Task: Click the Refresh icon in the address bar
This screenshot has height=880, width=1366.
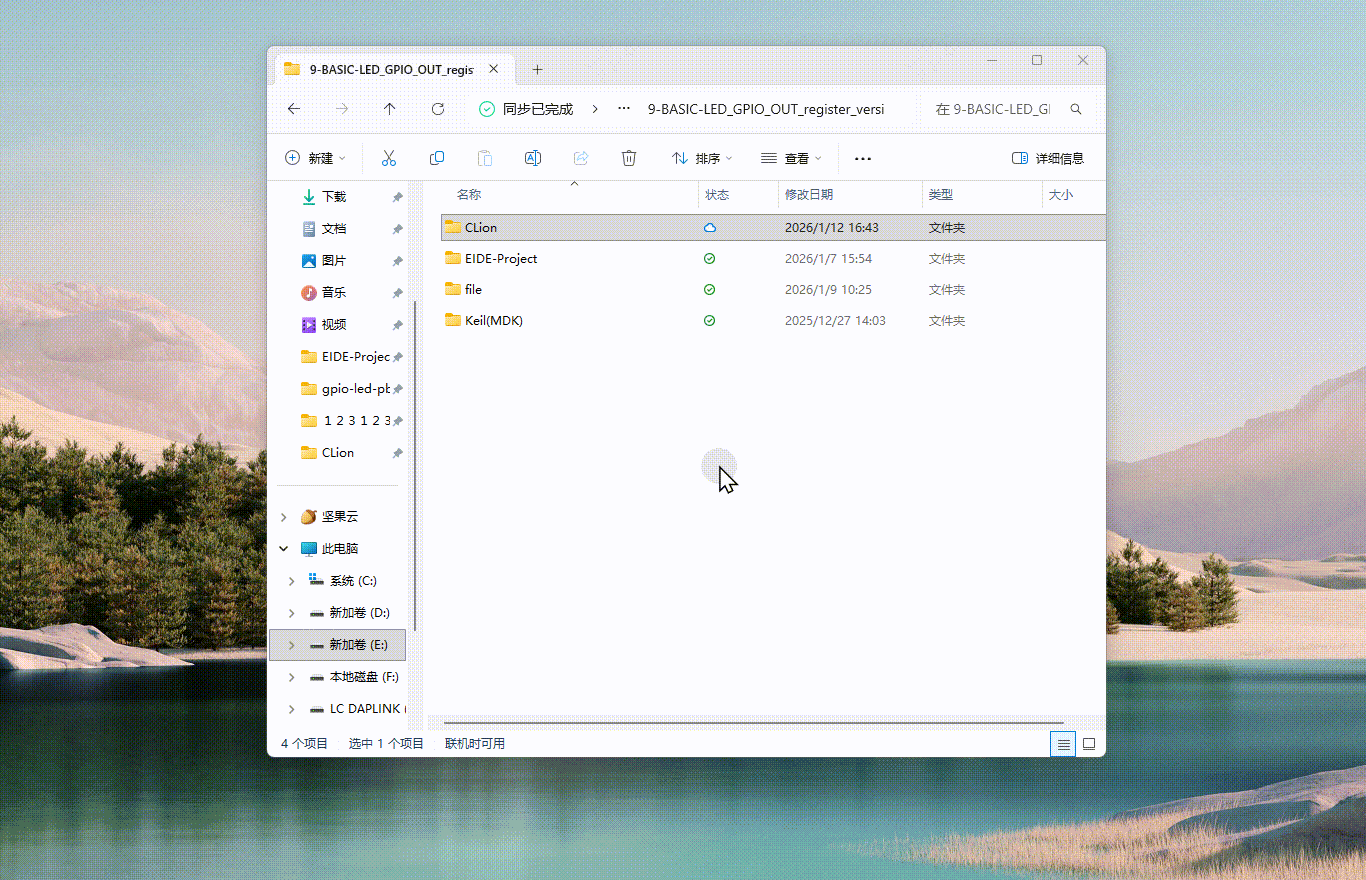Action: [x=437, y=109]
